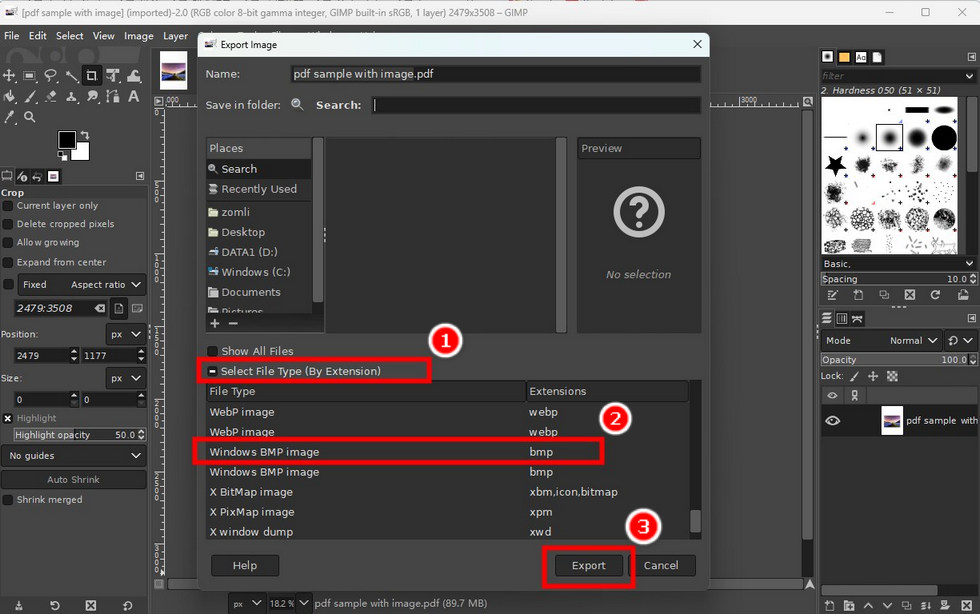Screen dimensions: 980x614
Task: Select the Clone tool
Action: point(71,97)
